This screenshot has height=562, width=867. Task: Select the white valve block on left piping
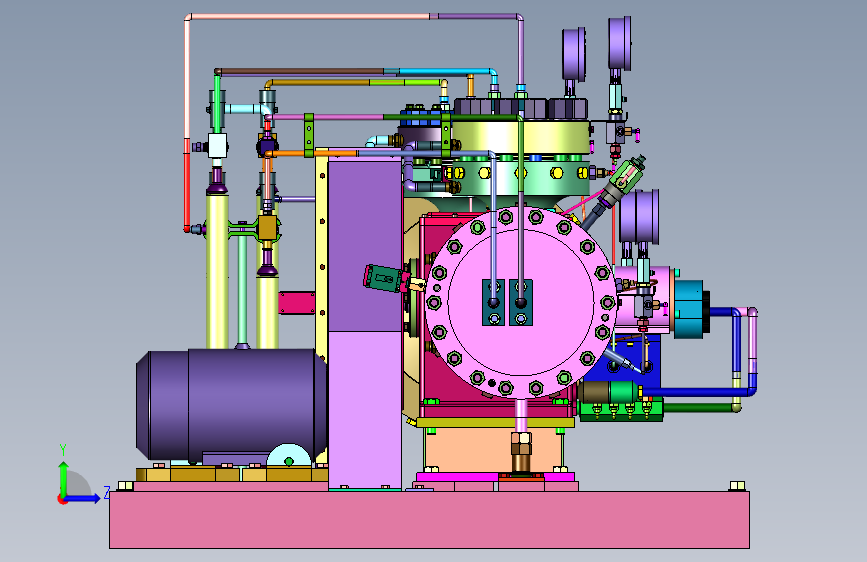pyautogui.click(x=217, y=146)
